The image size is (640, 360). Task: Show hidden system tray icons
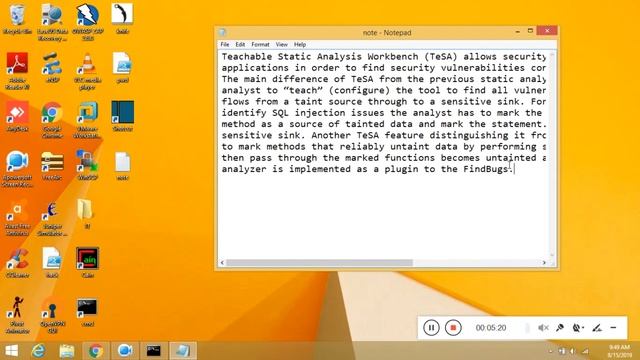pyautogui.click(x=551, y=351)
